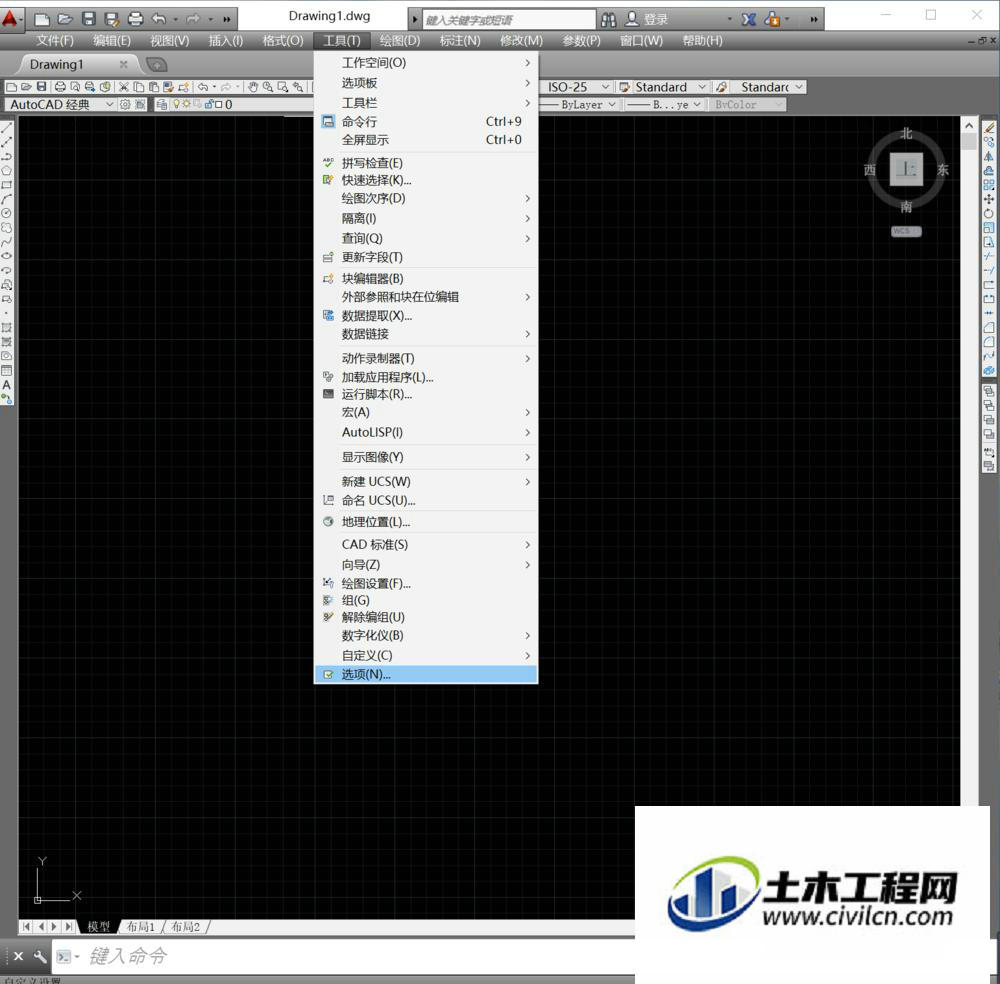This screenshot has height=984, width=1000.
Task: Toggle layer 0 freeze sun icon
Action: pos(186,104)
